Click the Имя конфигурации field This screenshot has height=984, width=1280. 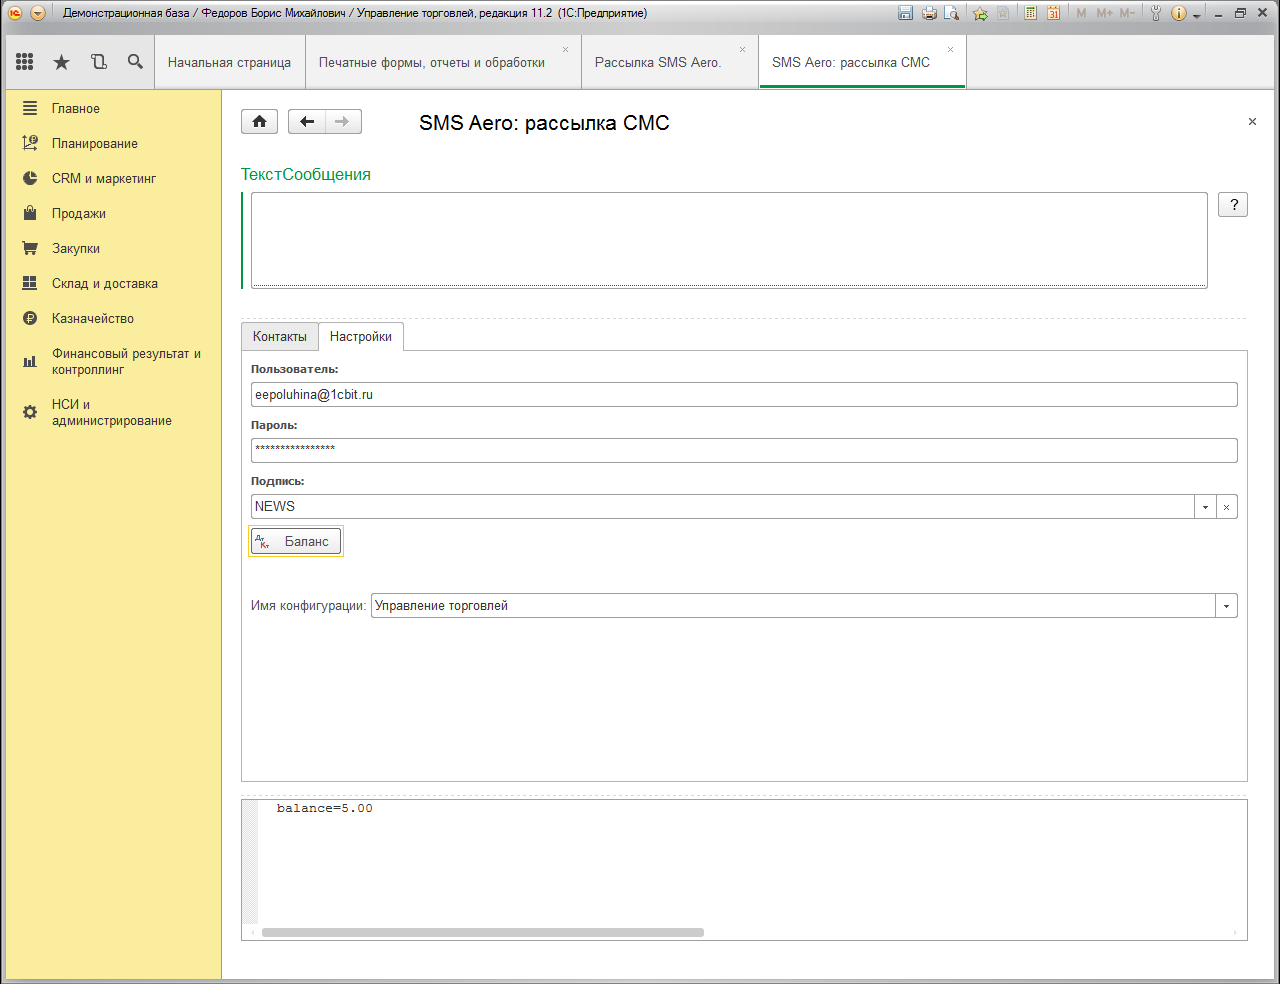pyautogui.click(x=793, y=606)
